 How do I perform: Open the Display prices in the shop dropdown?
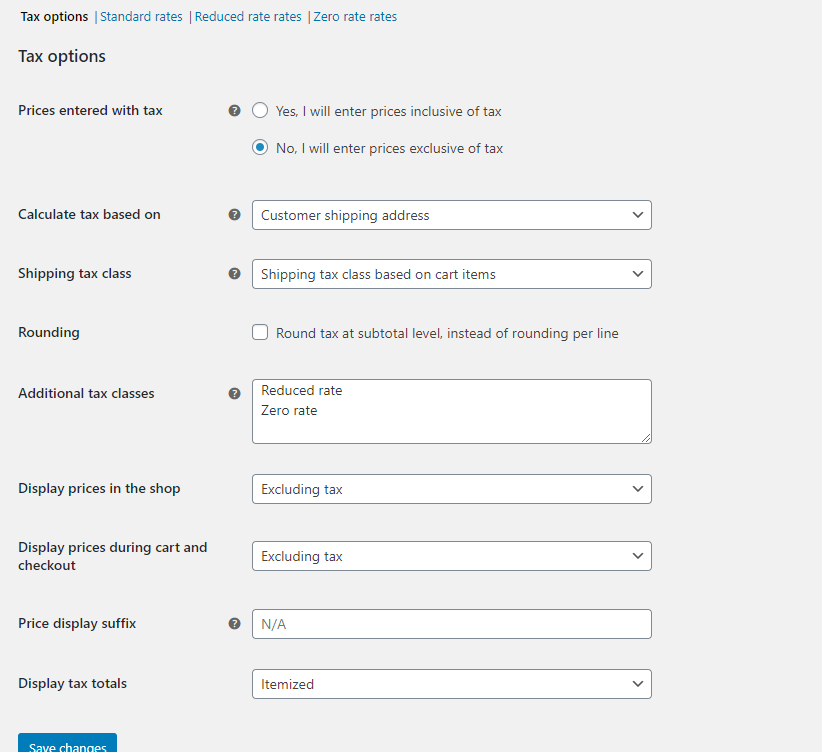pyautogui.click(x=451, y=489)
